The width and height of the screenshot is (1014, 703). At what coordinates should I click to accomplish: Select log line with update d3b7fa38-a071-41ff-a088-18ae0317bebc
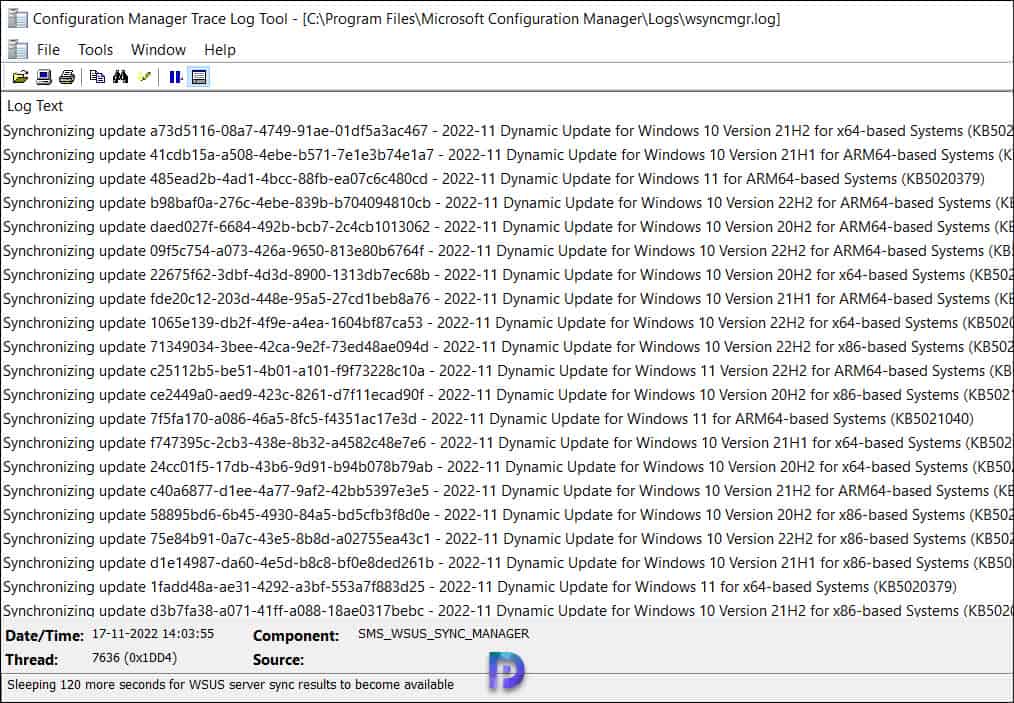click(507, 610)
